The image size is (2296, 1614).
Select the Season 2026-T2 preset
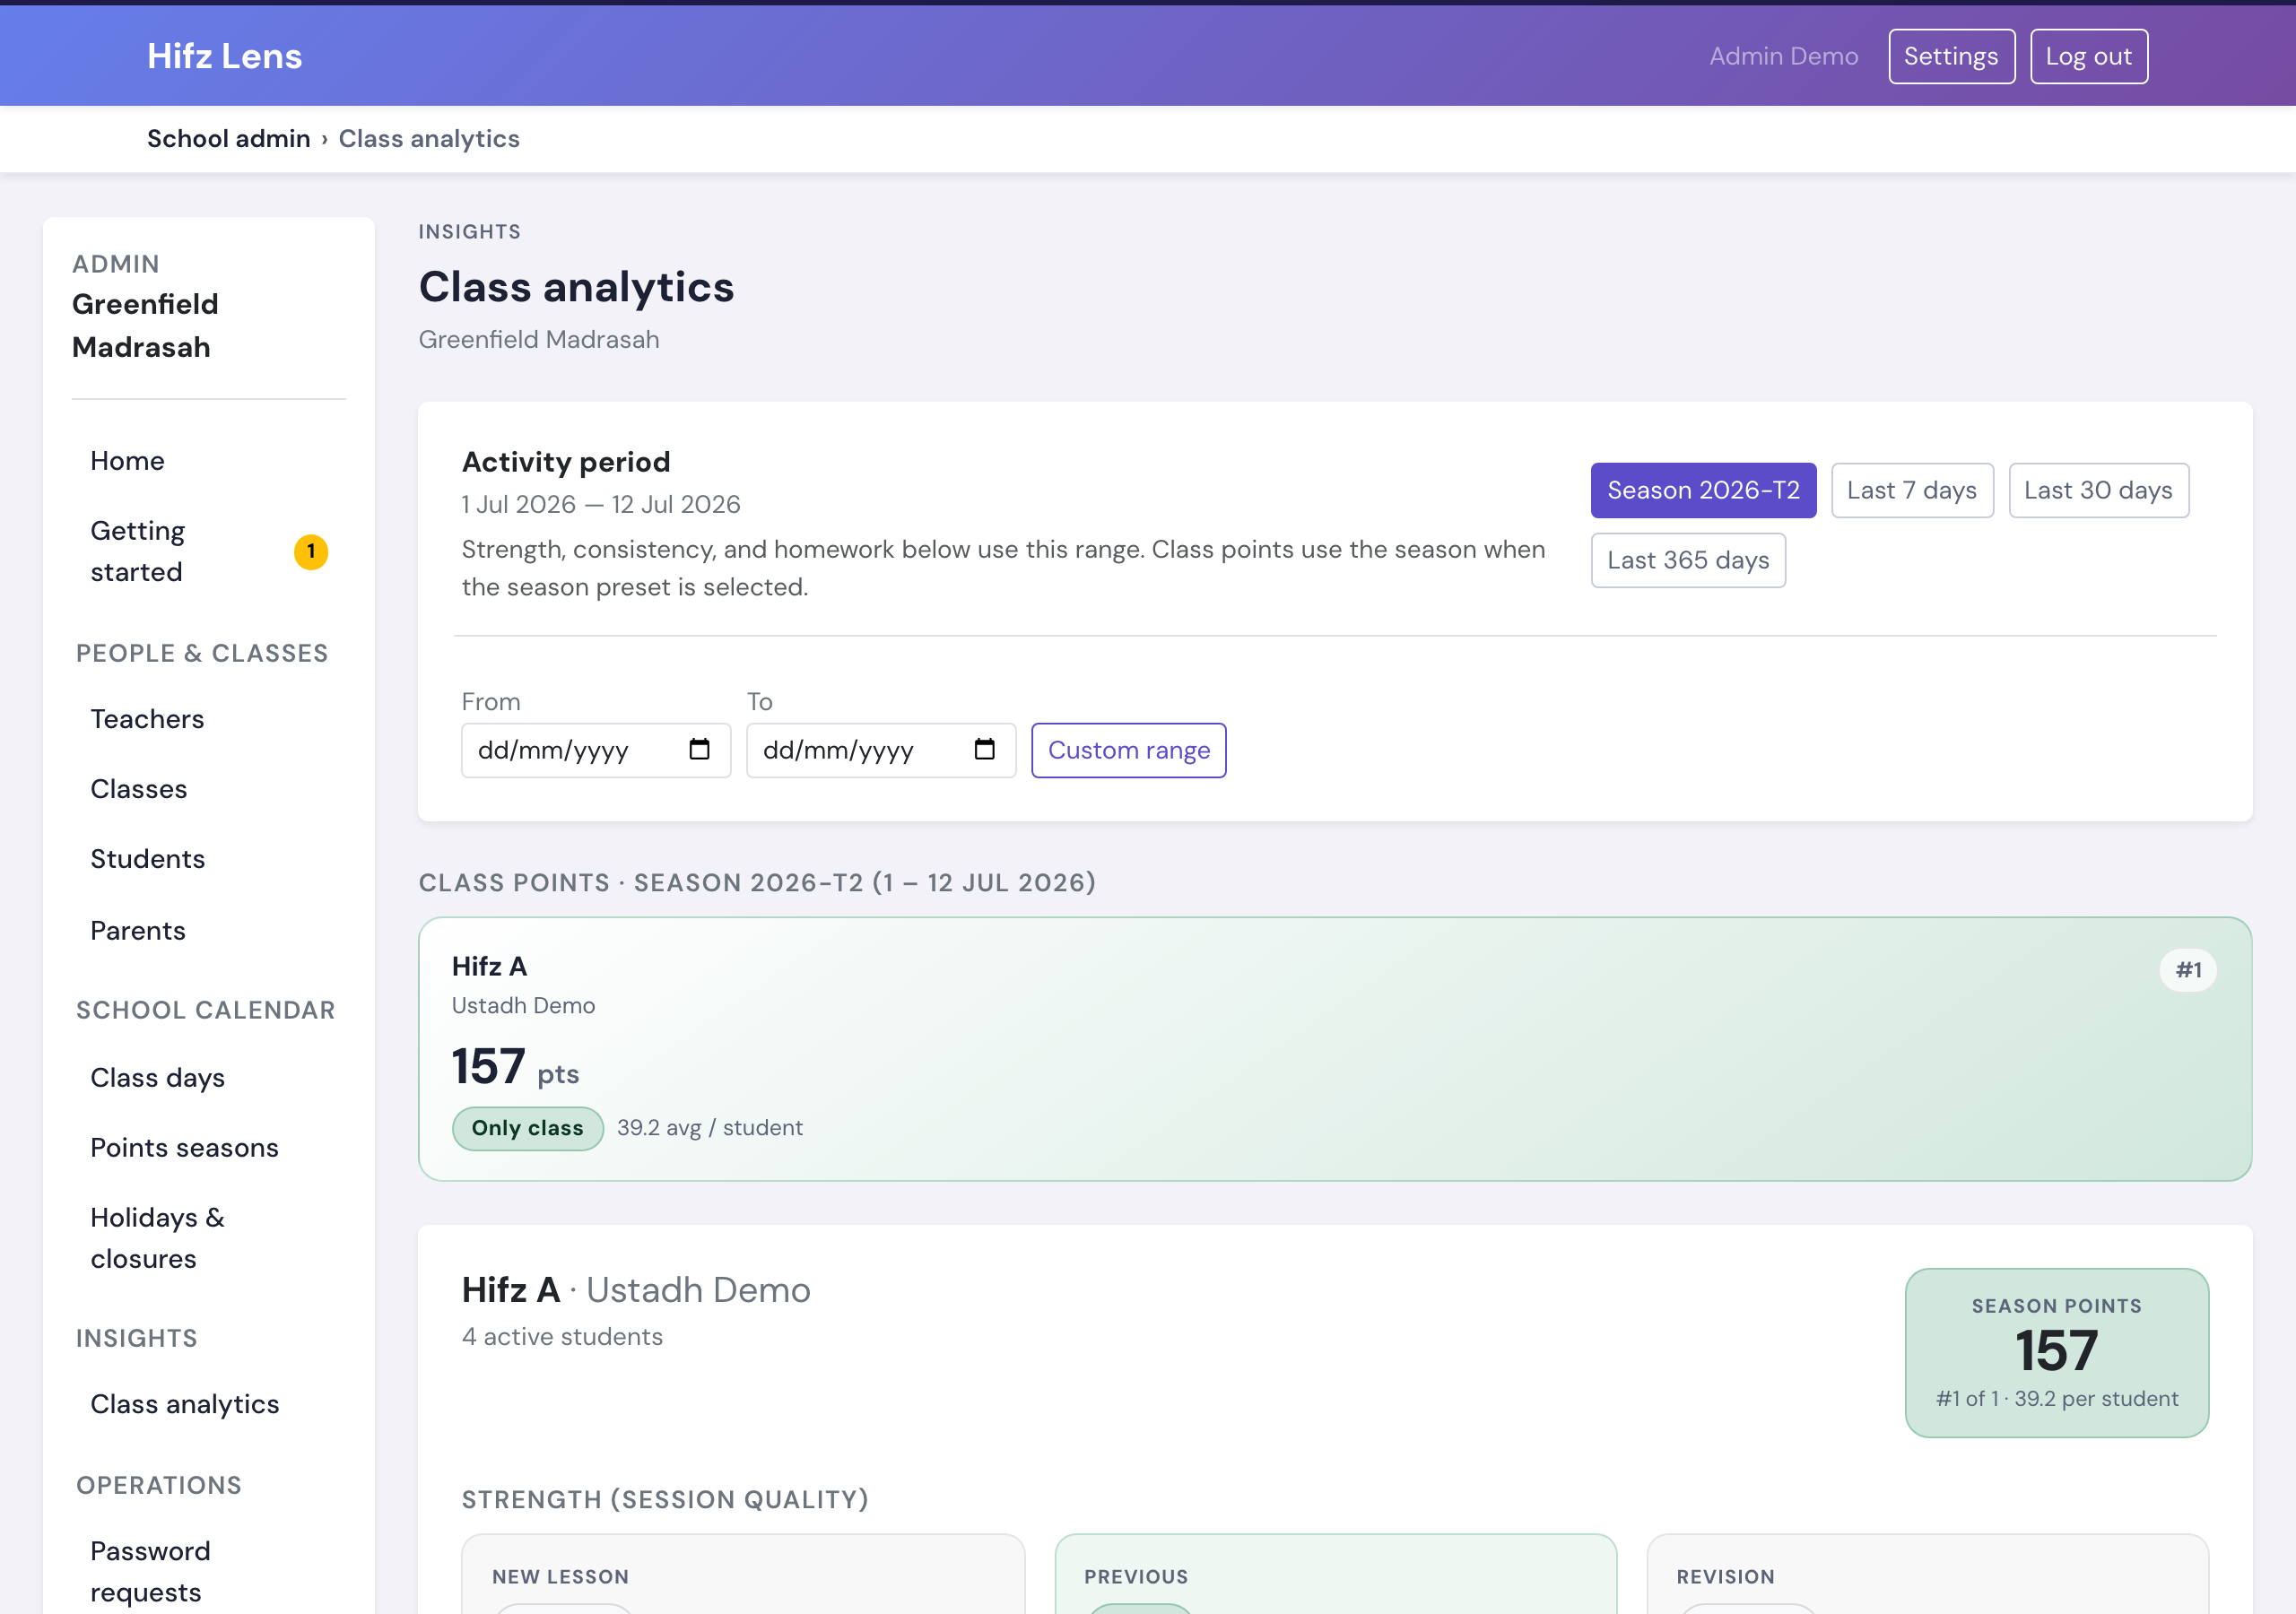click(x=1703, y=490)
